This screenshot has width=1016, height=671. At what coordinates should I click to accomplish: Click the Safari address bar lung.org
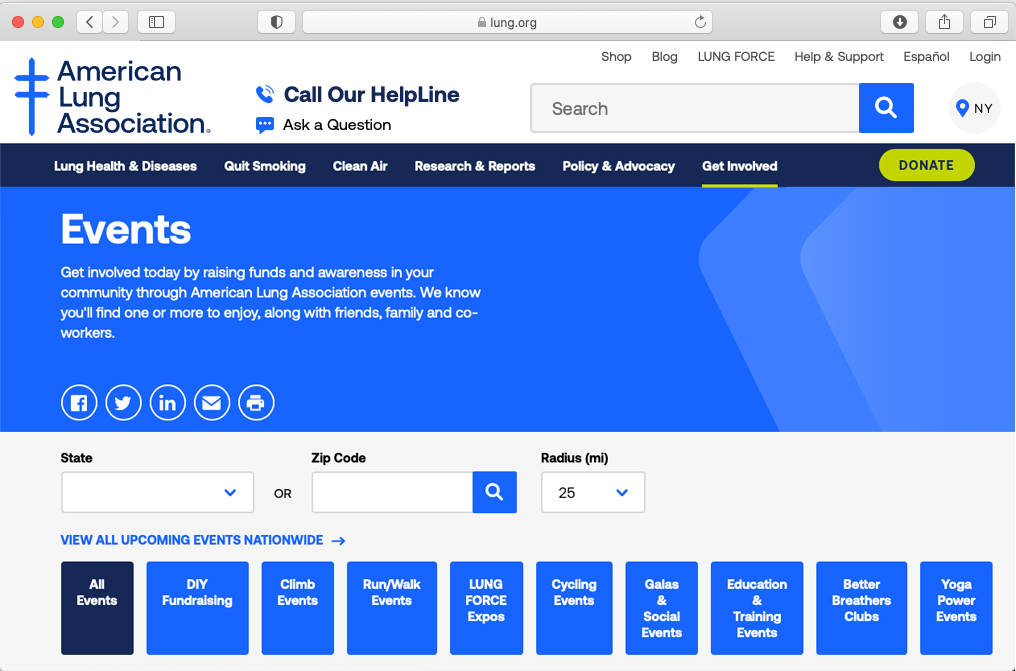[x=507, y=22]
